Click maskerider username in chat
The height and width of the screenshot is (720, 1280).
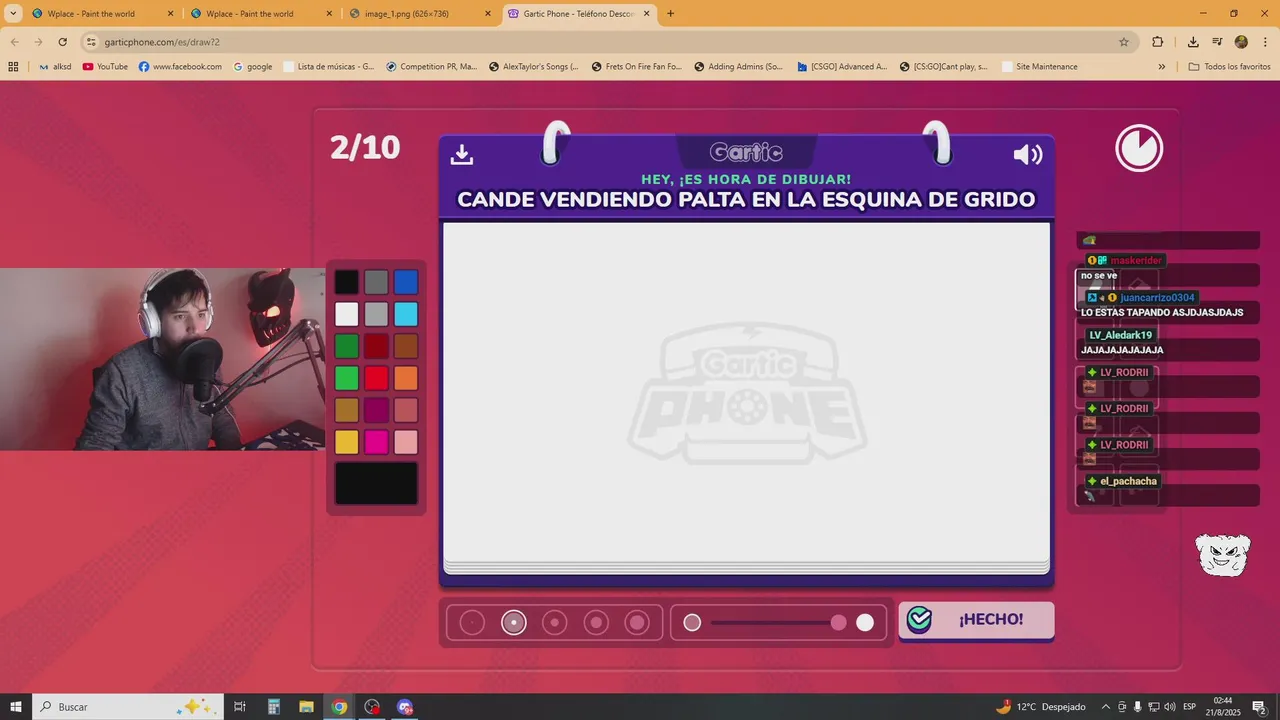click(x=1136, y=261)
